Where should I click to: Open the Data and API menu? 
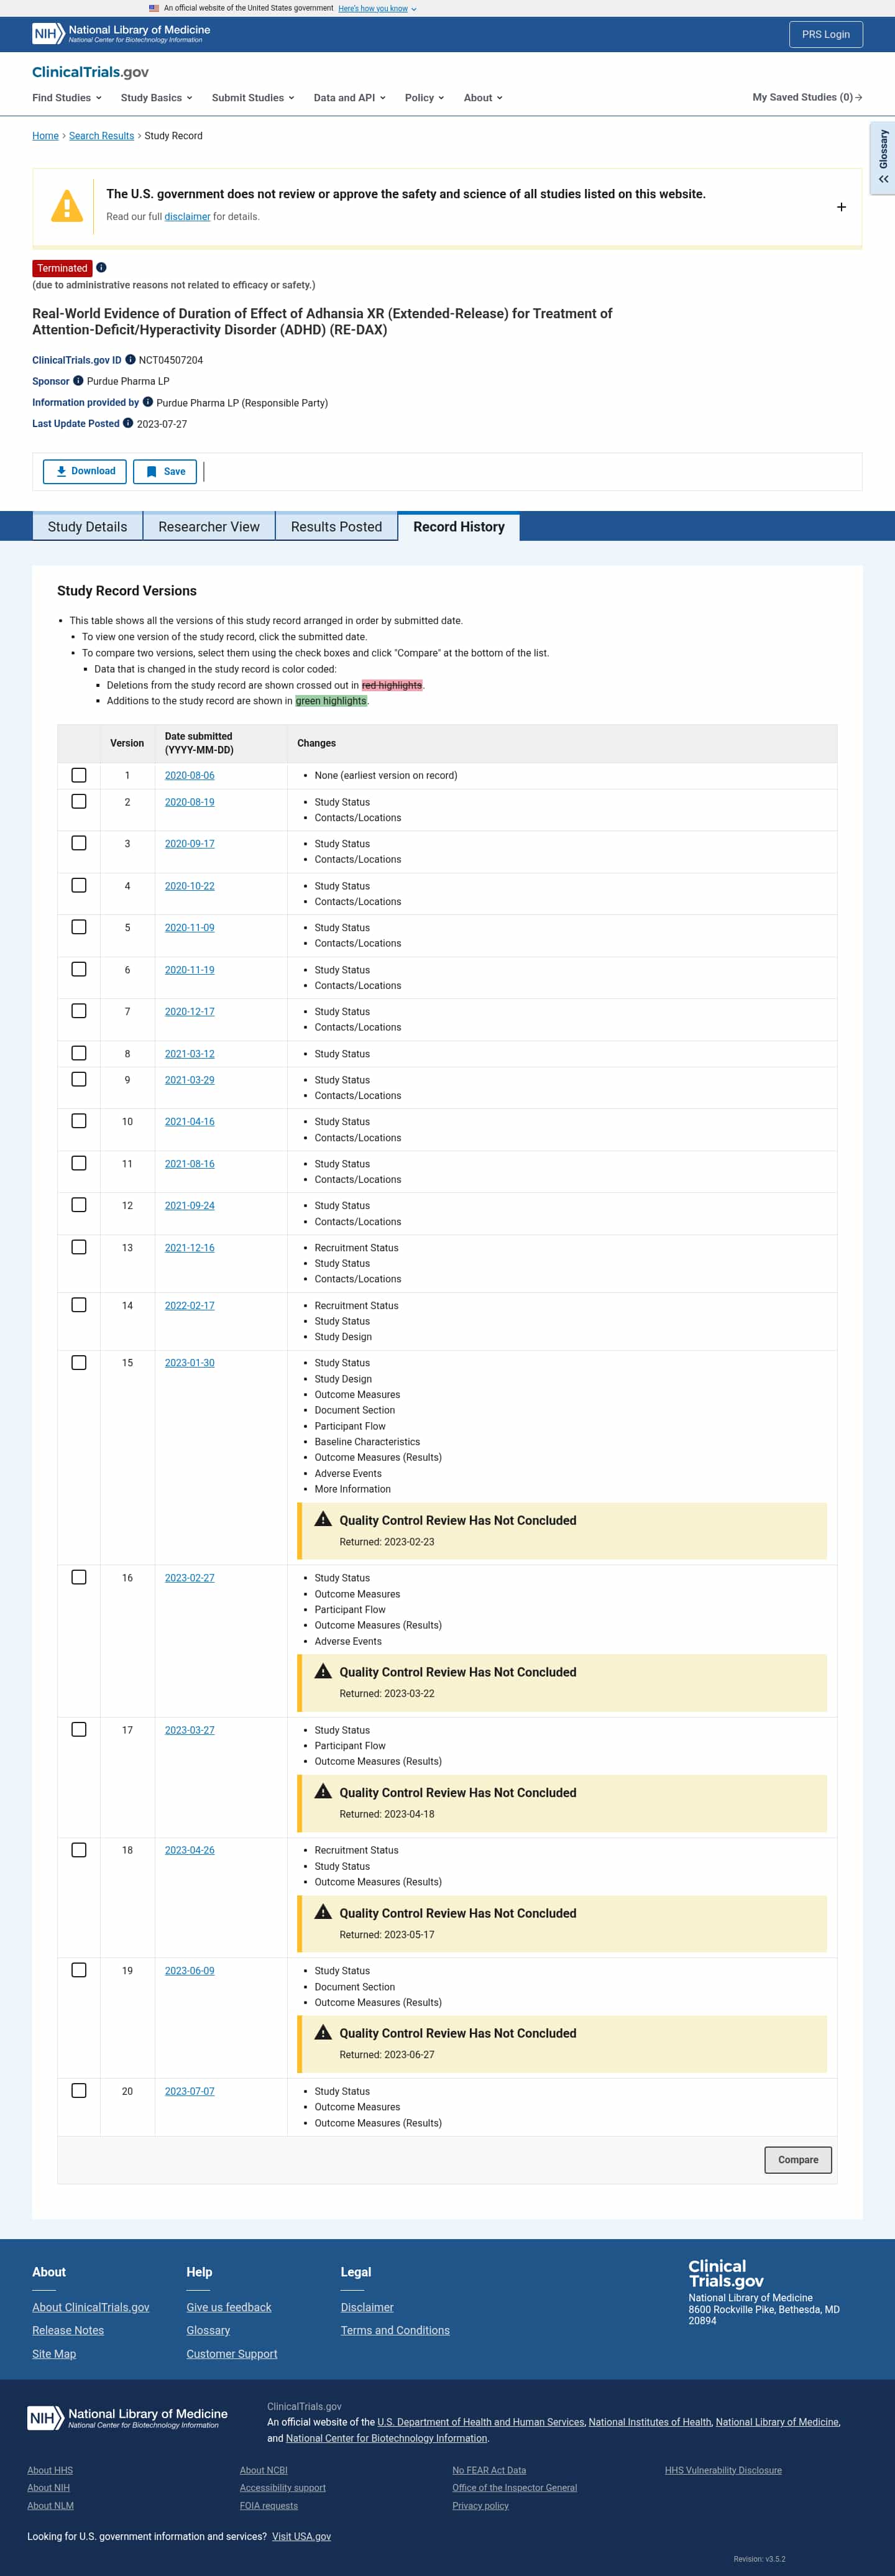coord(350,98)
